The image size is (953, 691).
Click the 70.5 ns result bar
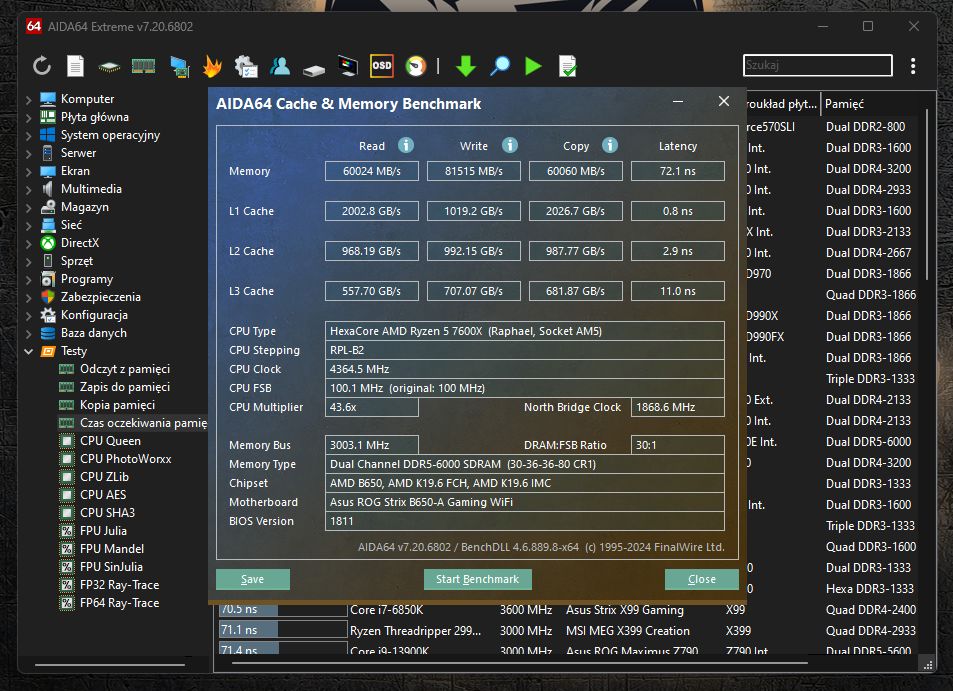pyautogui.click(x=283, y=609)
